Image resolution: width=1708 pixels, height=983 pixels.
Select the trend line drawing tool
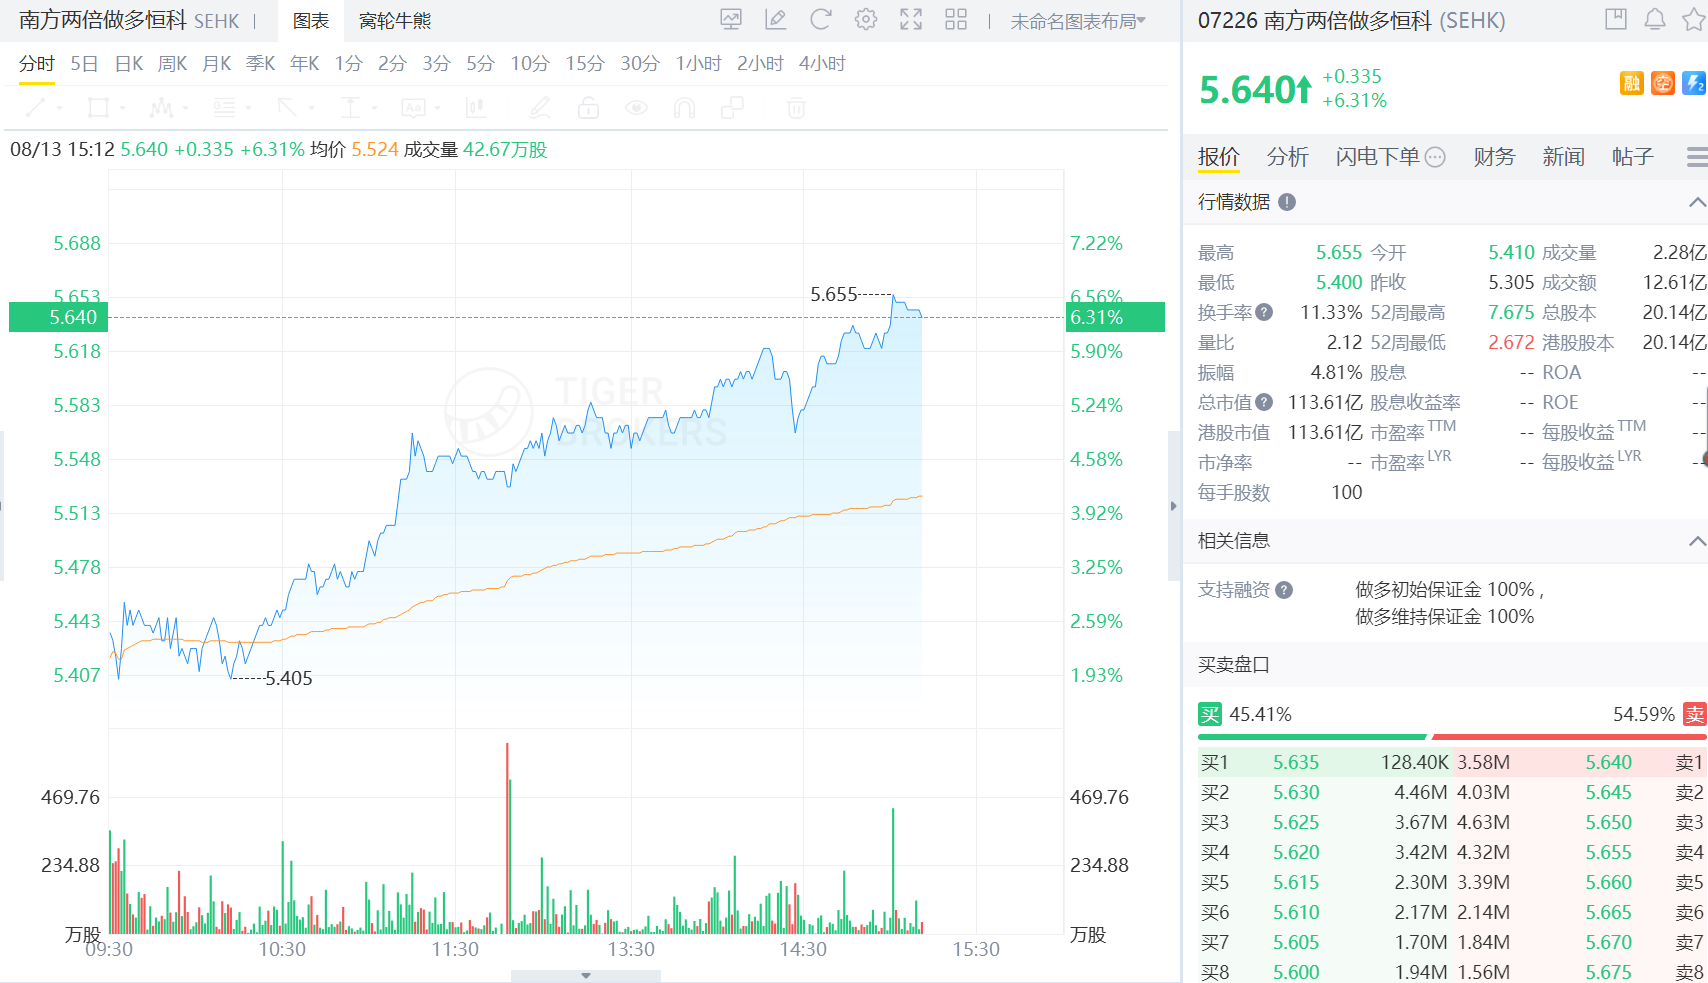pyautogui.click(x=37, y=107)
